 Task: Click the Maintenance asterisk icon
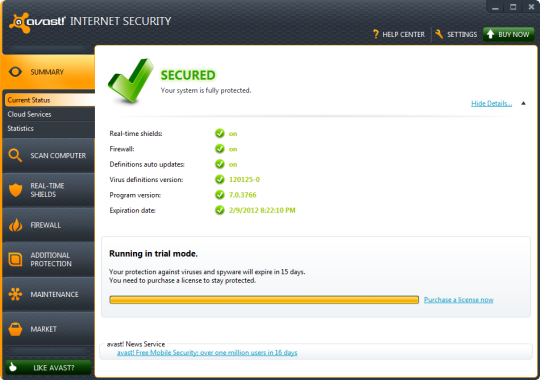[x=15, y=294]
